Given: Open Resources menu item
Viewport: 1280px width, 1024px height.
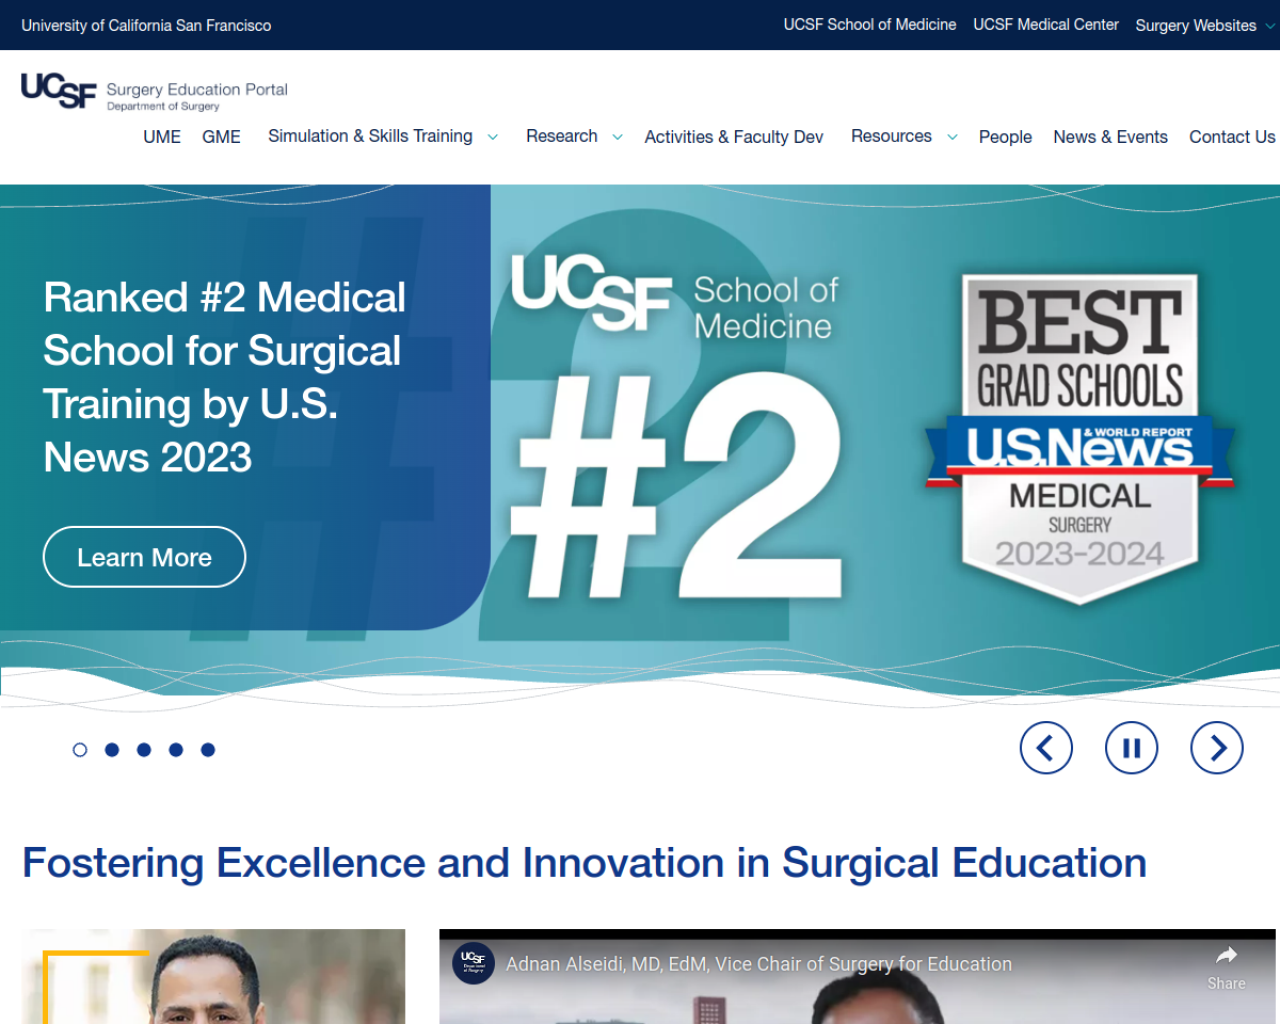Looking at the screenshot, I should (x=891, y=136).
